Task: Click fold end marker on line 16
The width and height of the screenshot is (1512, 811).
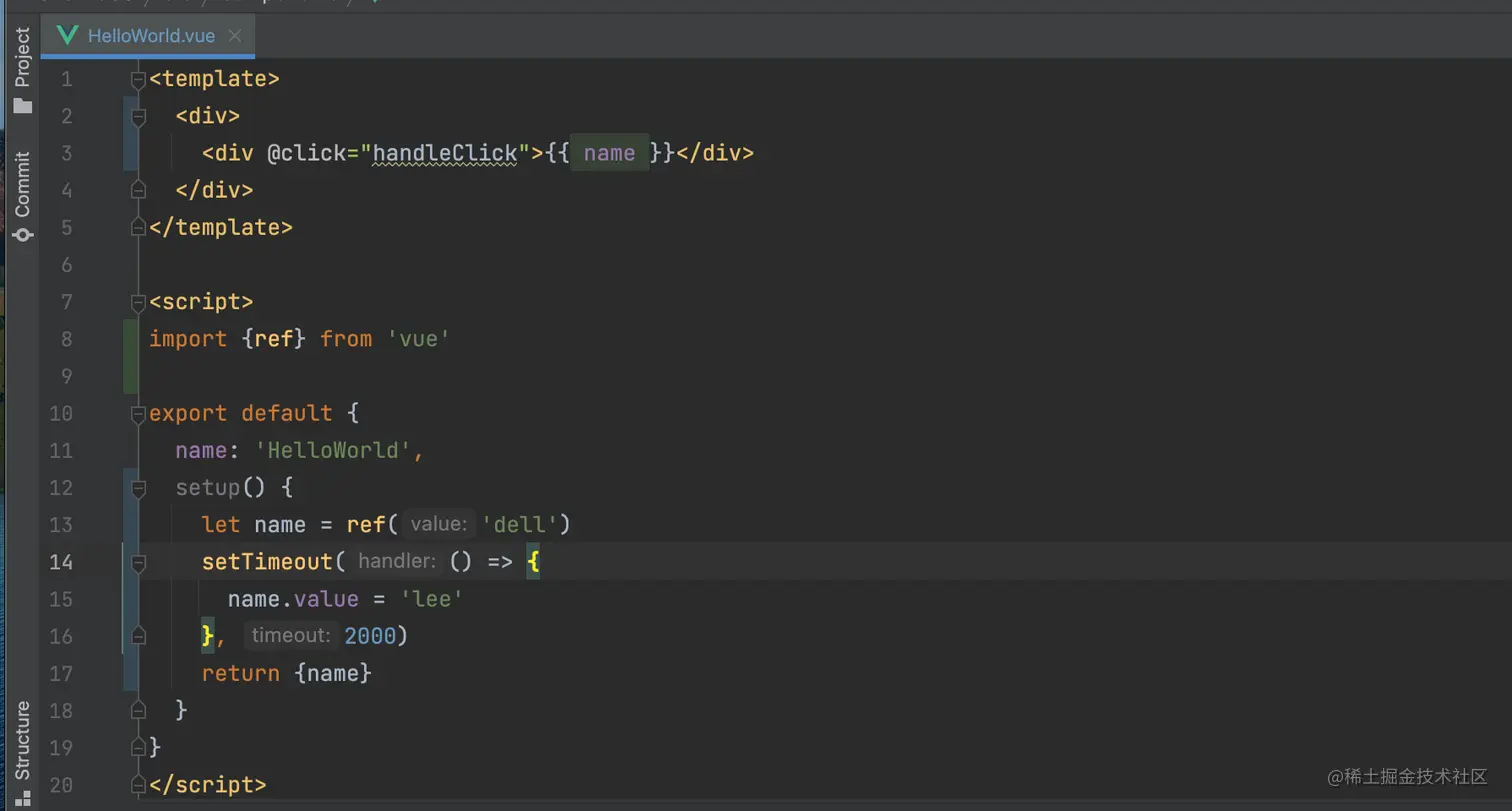Action: (x=139, y=636)
